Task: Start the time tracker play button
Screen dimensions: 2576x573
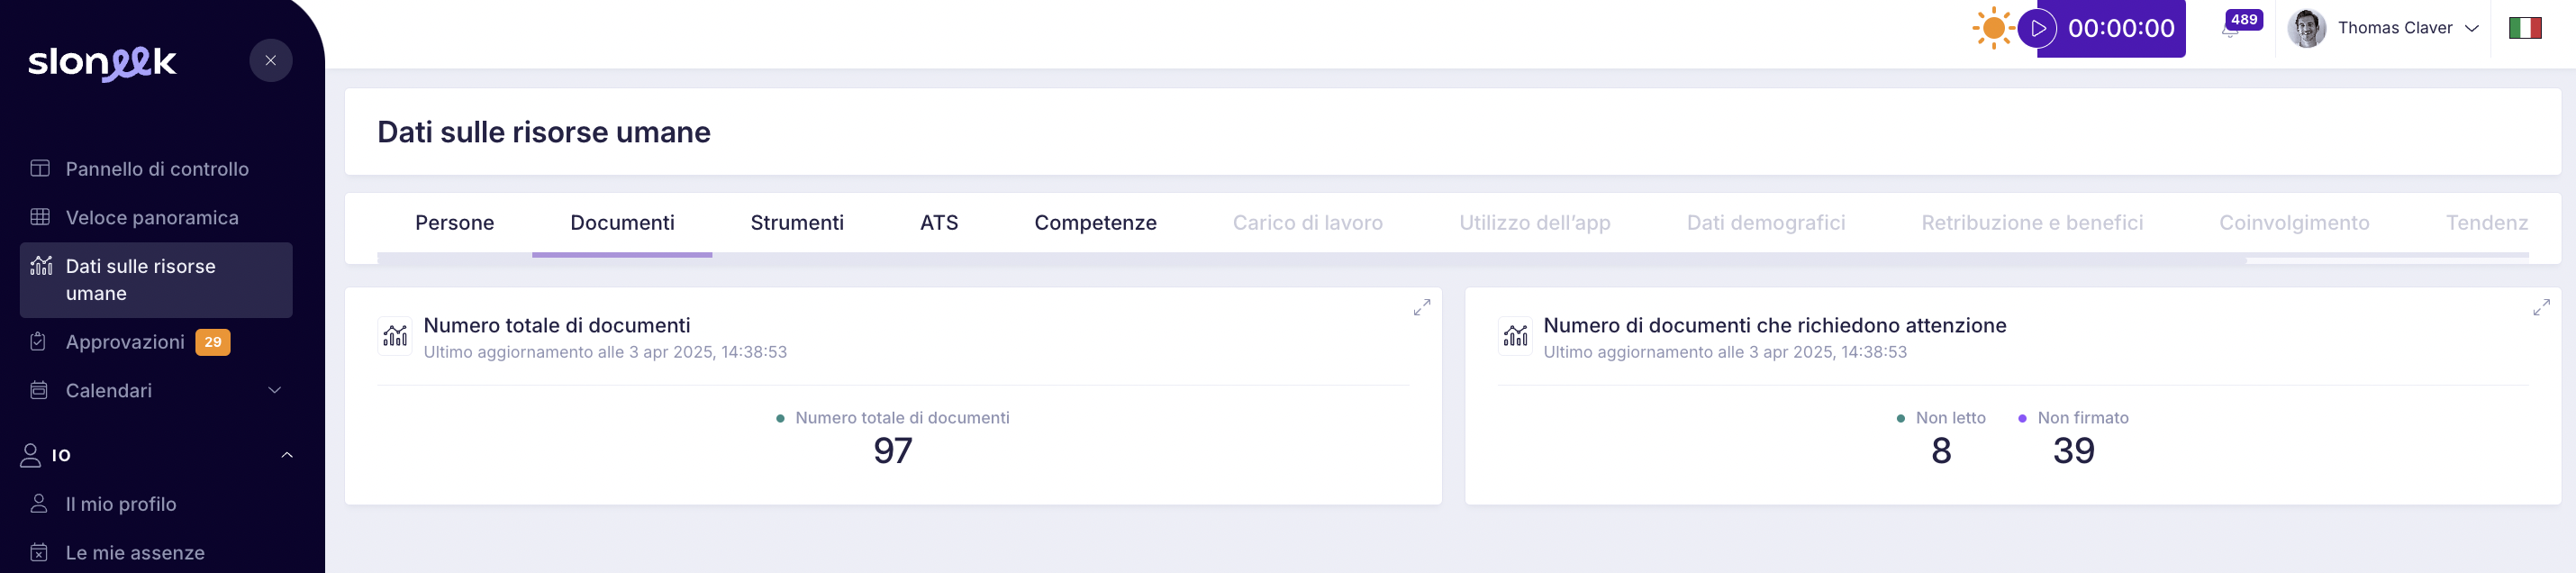Action: [2037, 28]
